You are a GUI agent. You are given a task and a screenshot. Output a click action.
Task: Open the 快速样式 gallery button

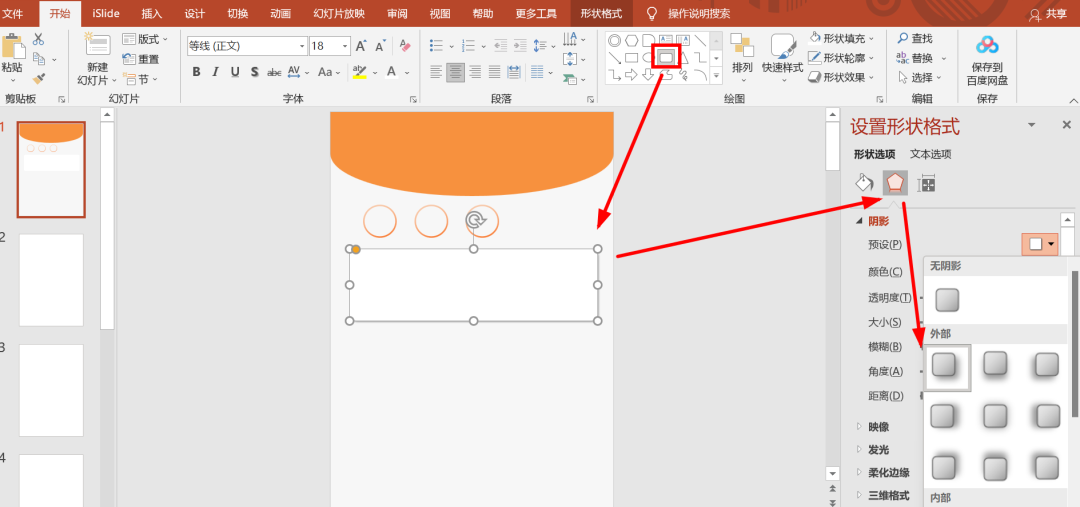click(782, 59)
